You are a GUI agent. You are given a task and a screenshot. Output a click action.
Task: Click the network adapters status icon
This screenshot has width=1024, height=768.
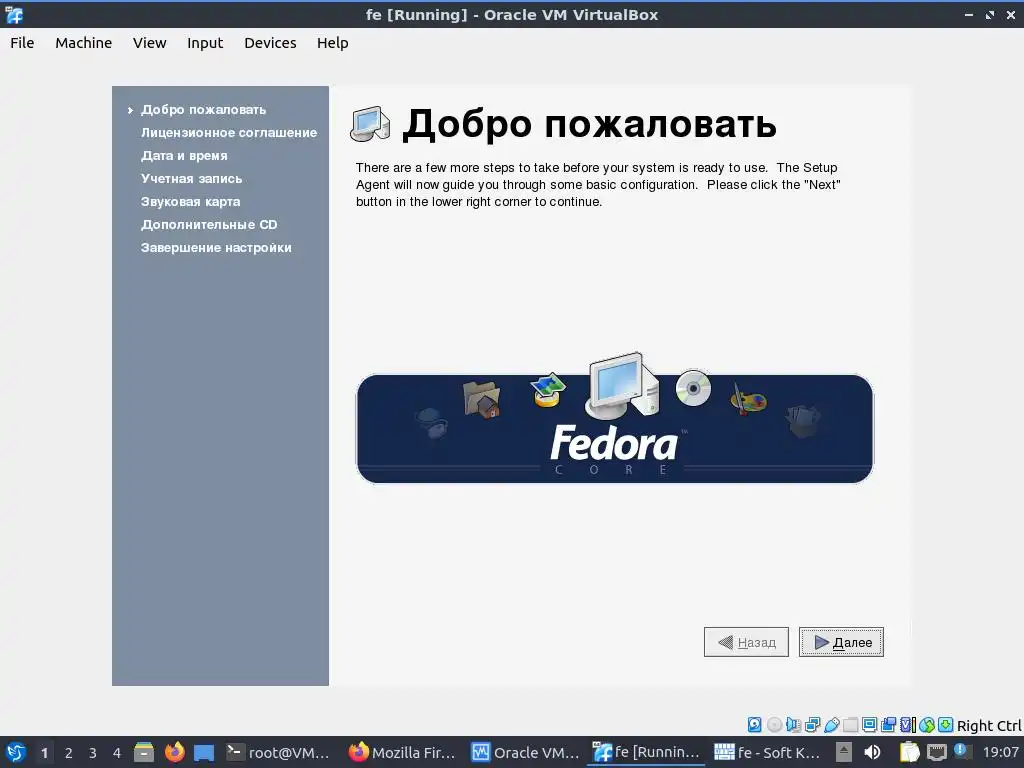click(812, 724)
